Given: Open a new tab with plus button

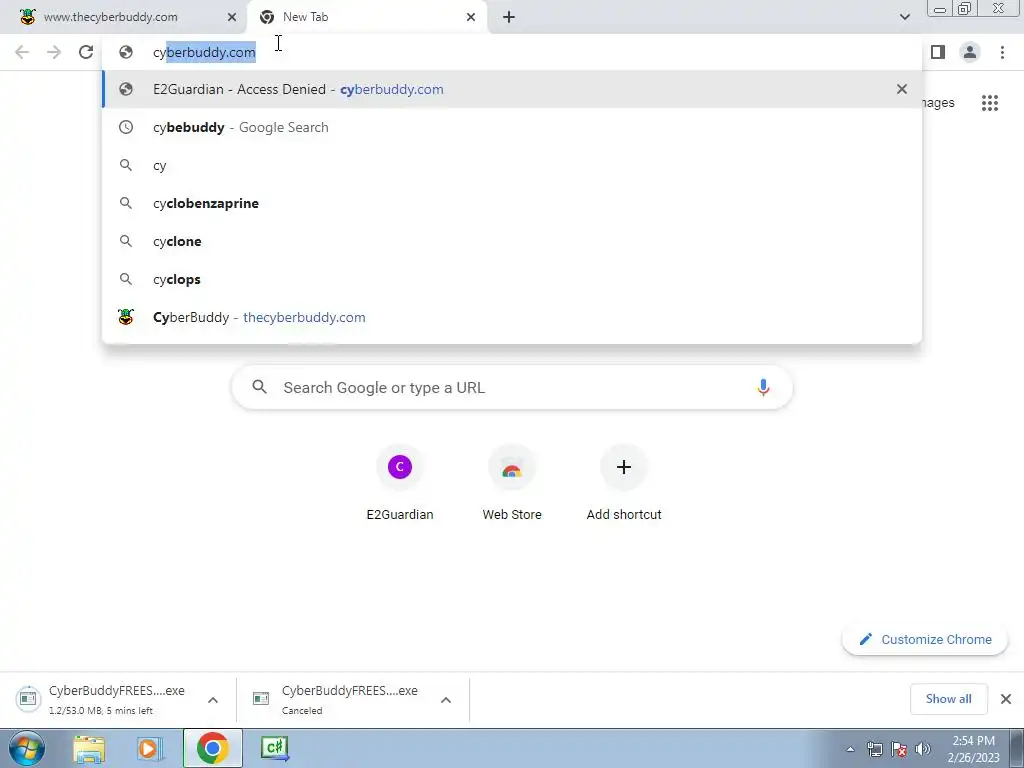Looking at the screenshot, I should (x=509, y=17).
